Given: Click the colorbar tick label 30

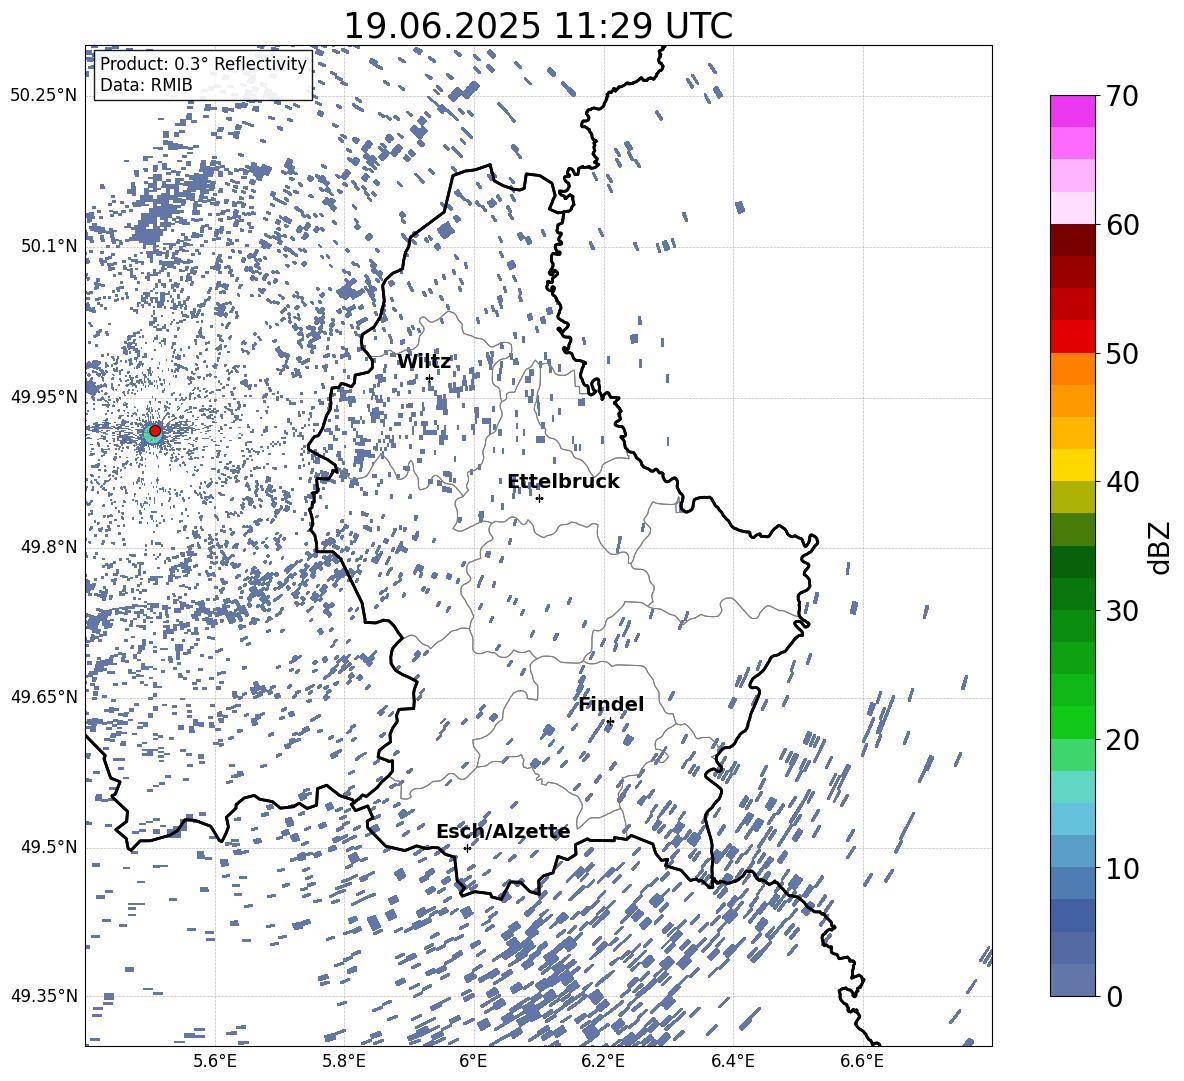Looking at the screenshot, I should tap(1122, 610).
